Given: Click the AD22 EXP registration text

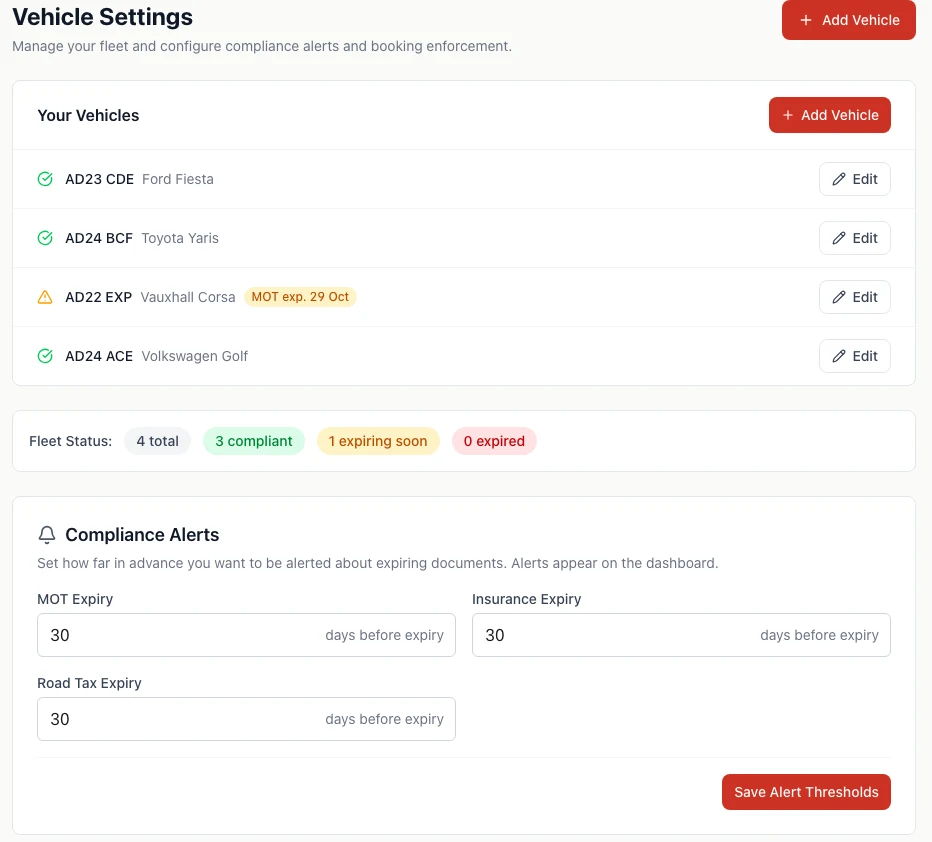Looking at the screenshot, I should pos(99,297).
